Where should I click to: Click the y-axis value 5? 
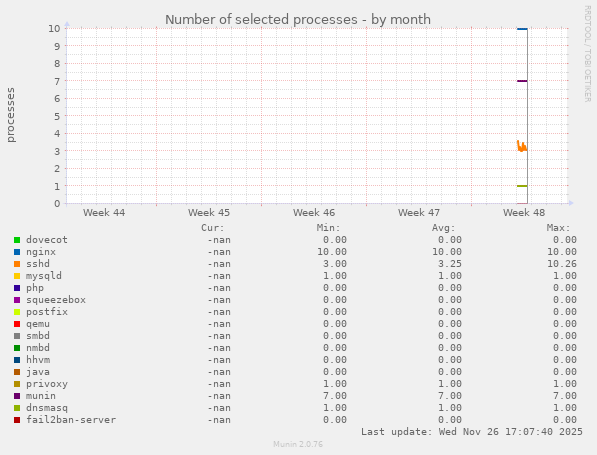[57, 116]
